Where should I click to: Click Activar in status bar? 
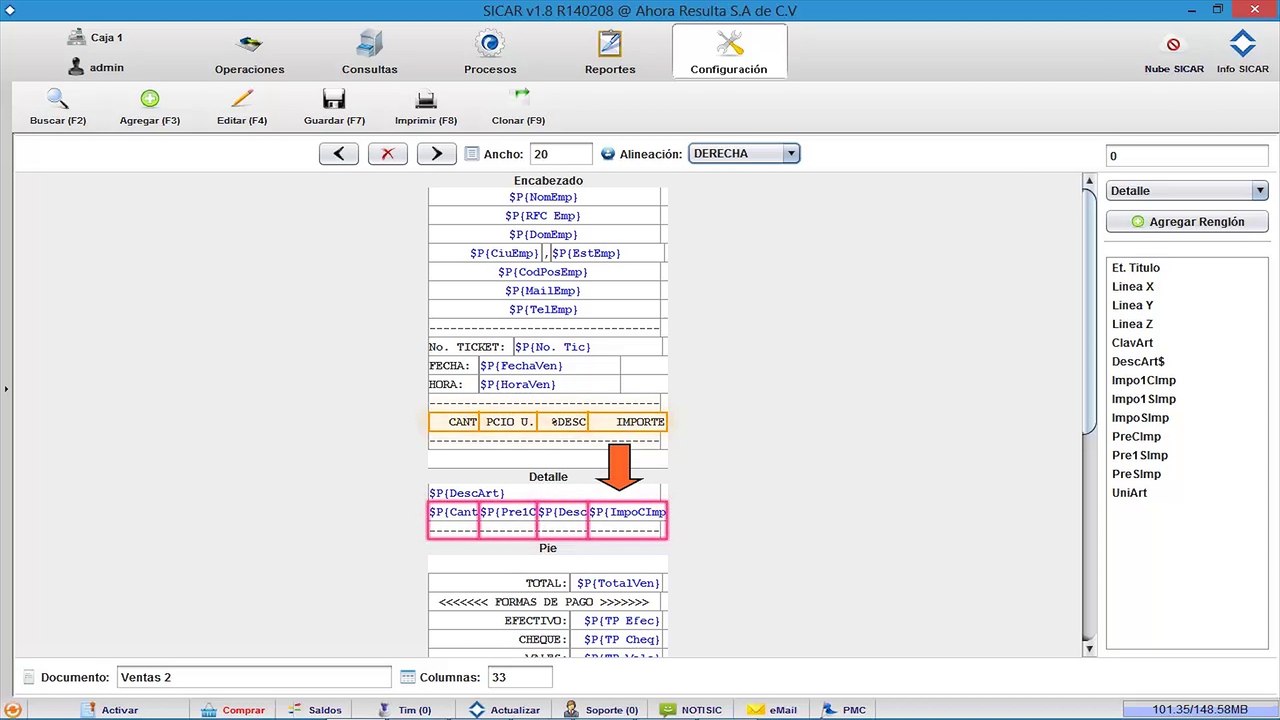tap(109, 710)
